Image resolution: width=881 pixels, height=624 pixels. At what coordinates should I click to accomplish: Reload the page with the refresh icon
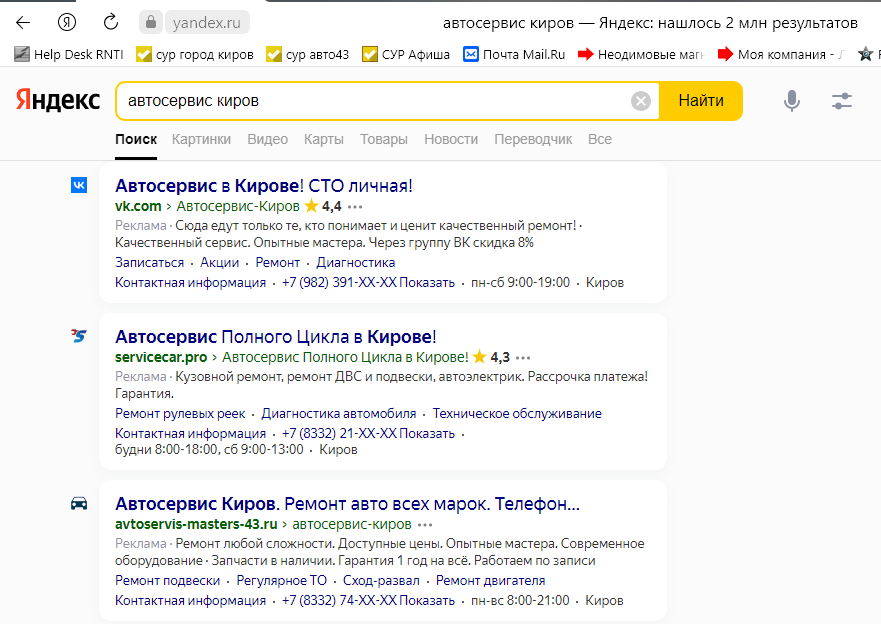point(111,22)
